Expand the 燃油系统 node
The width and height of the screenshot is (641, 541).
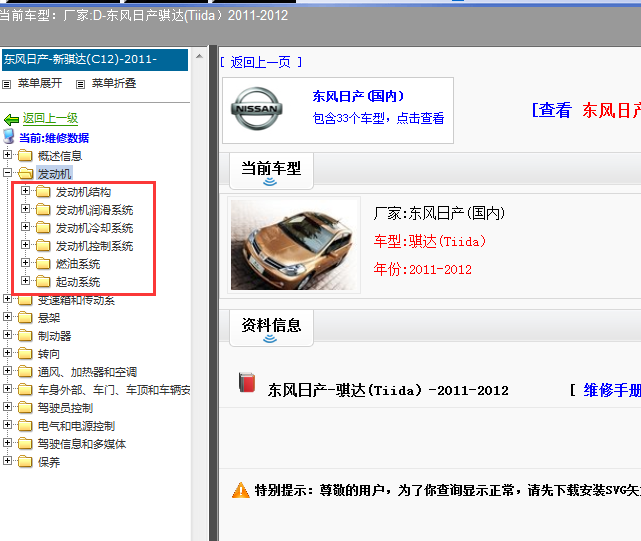pos(25,263)
